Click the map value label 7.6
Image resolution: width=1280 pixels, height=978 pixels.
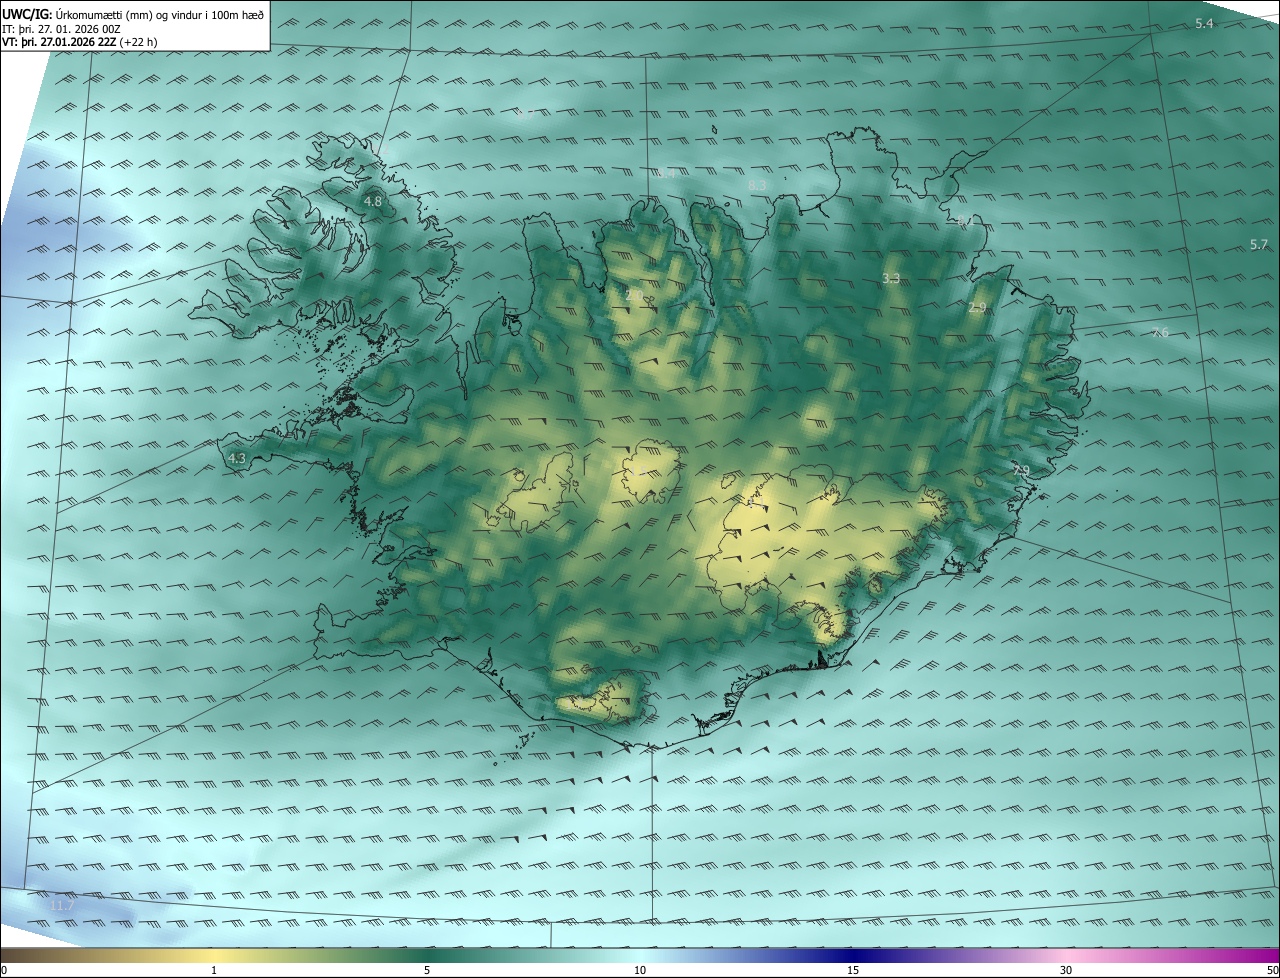pos(1159,333)
